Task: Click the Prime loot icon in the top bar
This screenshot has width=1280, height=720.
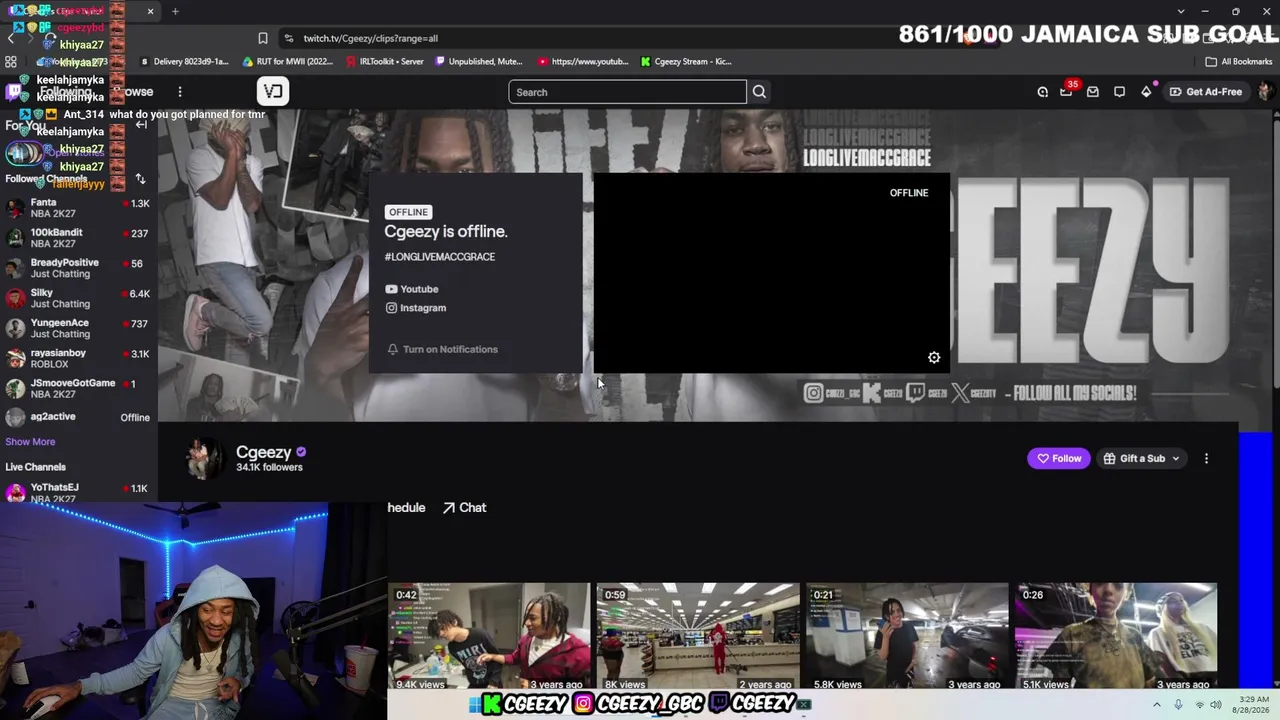Action: pyautogui.click(x=1042, y=92)
